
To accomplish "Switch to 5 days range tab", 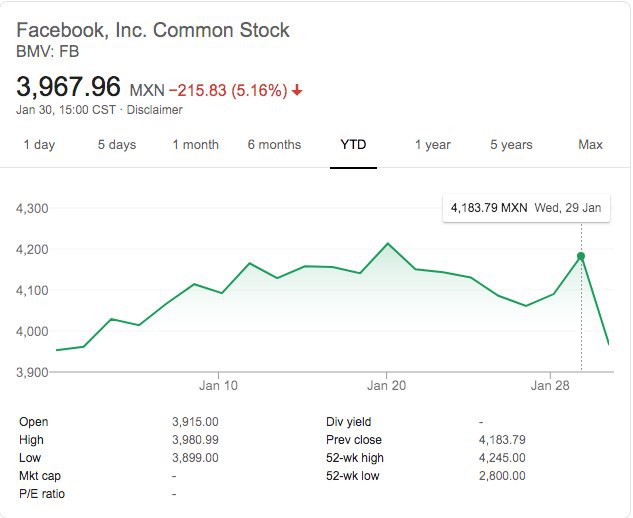I will (117, 145).
